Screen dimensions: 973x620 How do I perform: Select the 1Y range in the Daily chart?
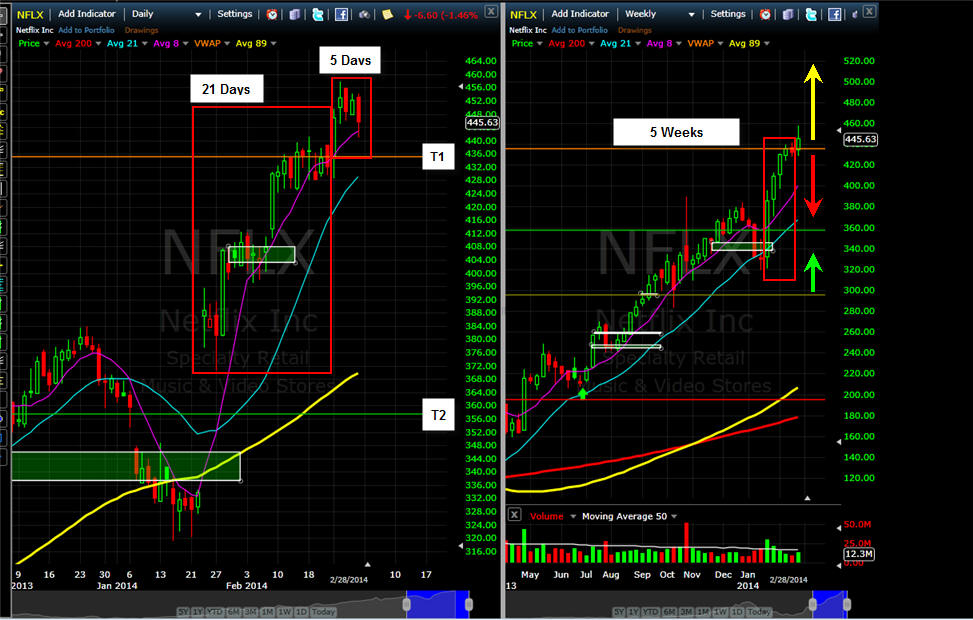pyautogui.click(x=197, y=612)
